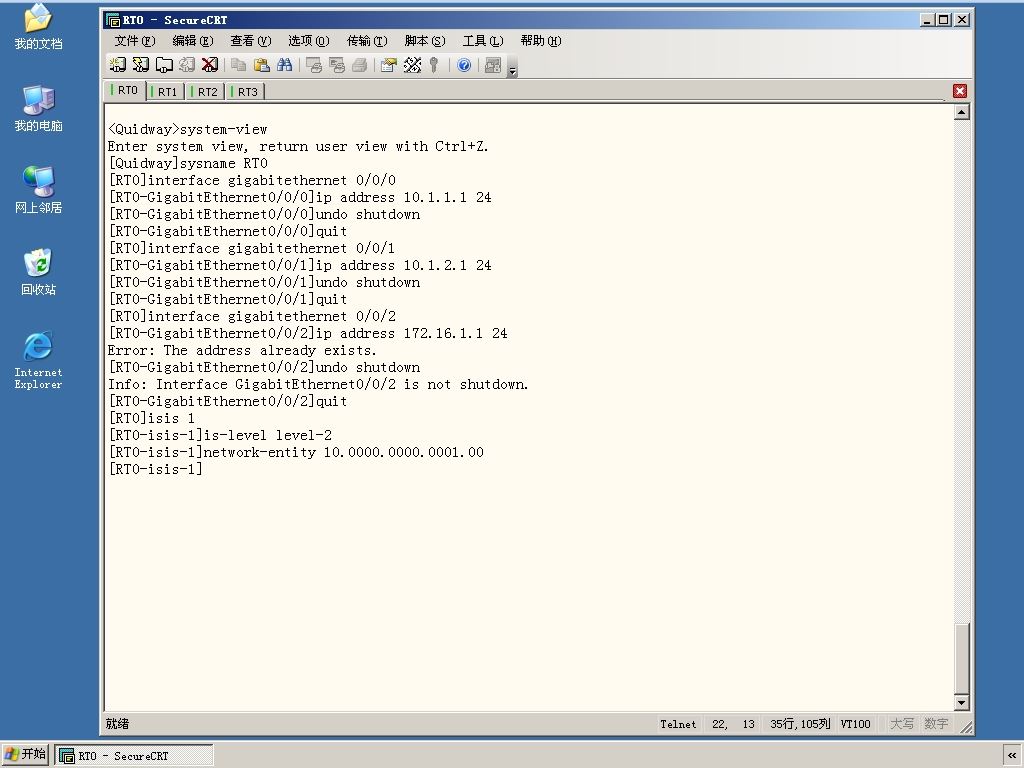Click the SecureCRT title bar icon
The image size is (1024, 768).
point(112,20)
